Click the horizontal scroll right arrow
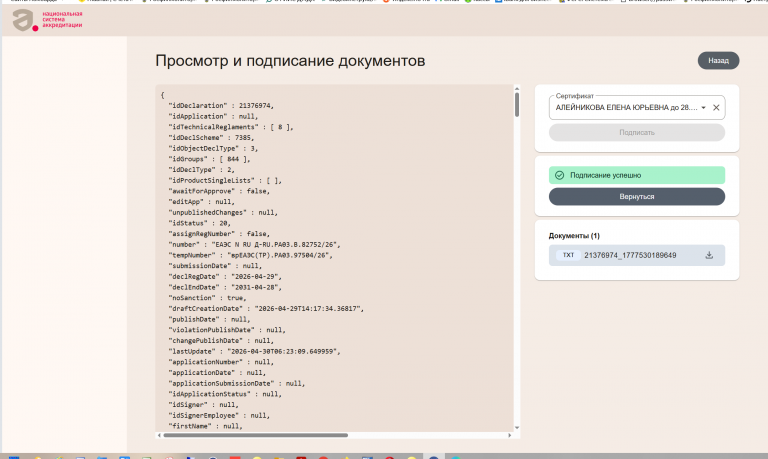Viewport: 768px width, 459px height. [x=509, y=435]
